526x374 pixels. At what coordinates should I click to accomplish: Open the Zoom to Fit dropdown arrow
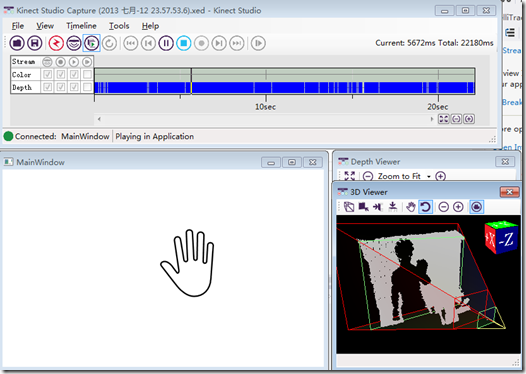[429, 176]
